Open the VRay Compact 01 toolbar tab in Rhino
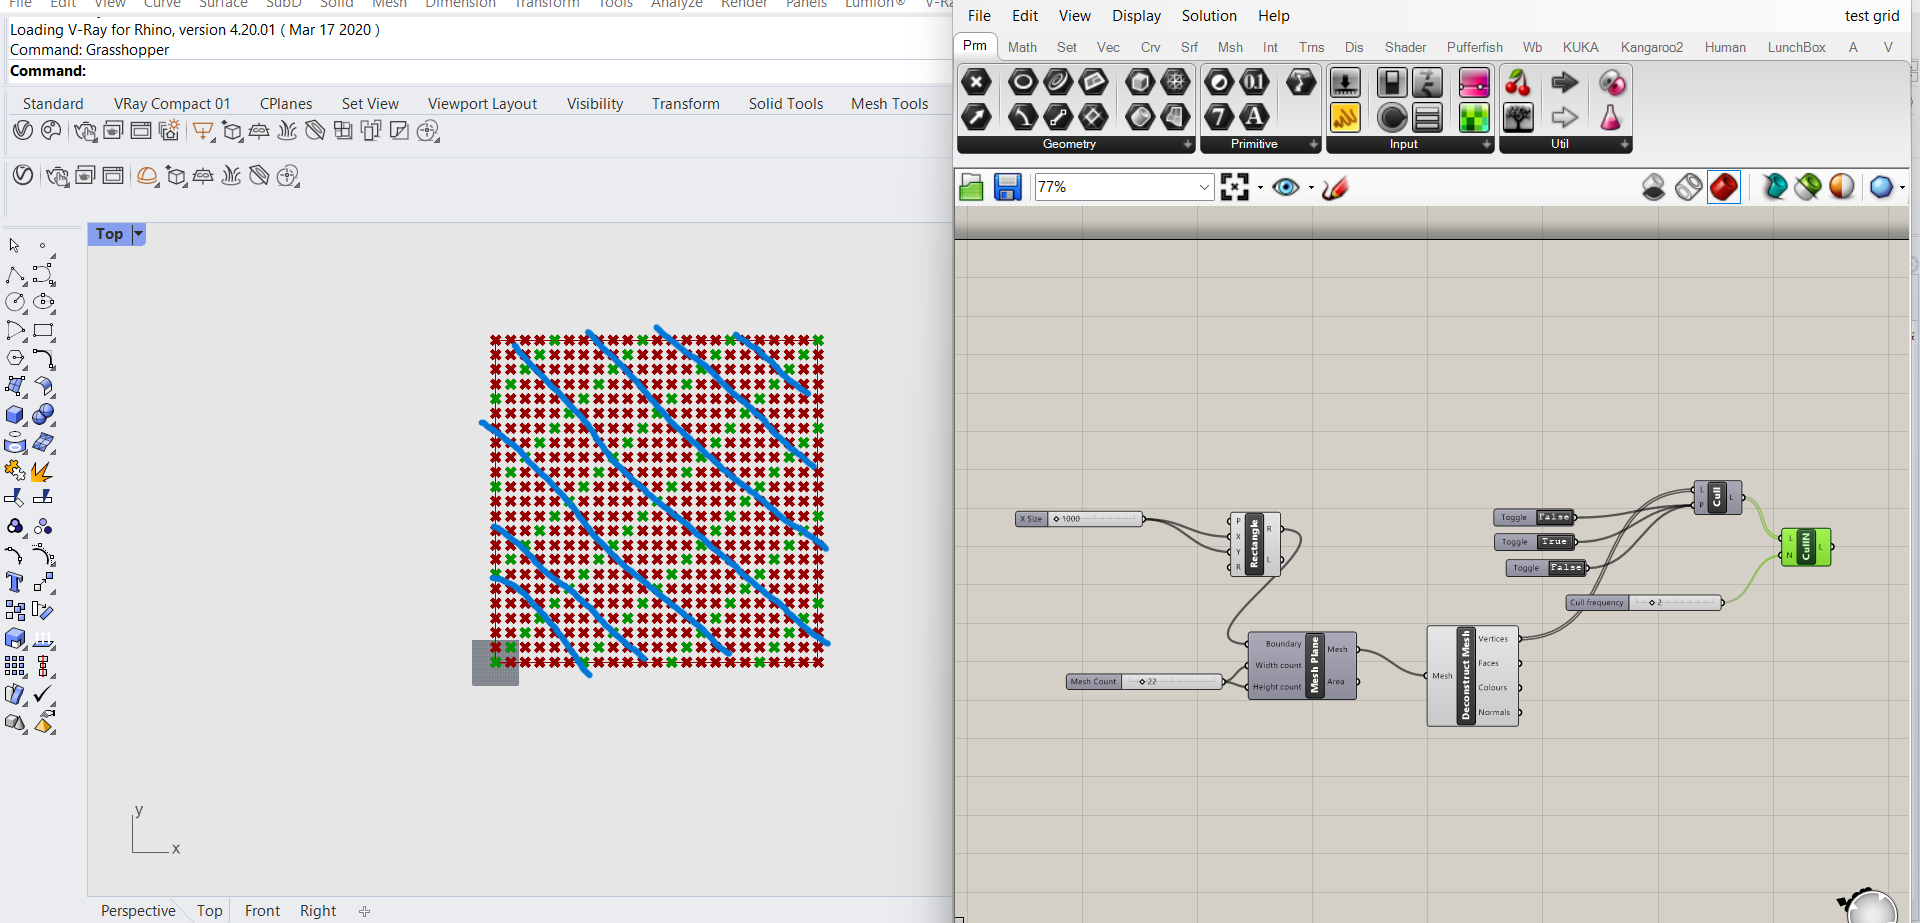The width and height of the screenshot is (1920, 923). point(172,103)
